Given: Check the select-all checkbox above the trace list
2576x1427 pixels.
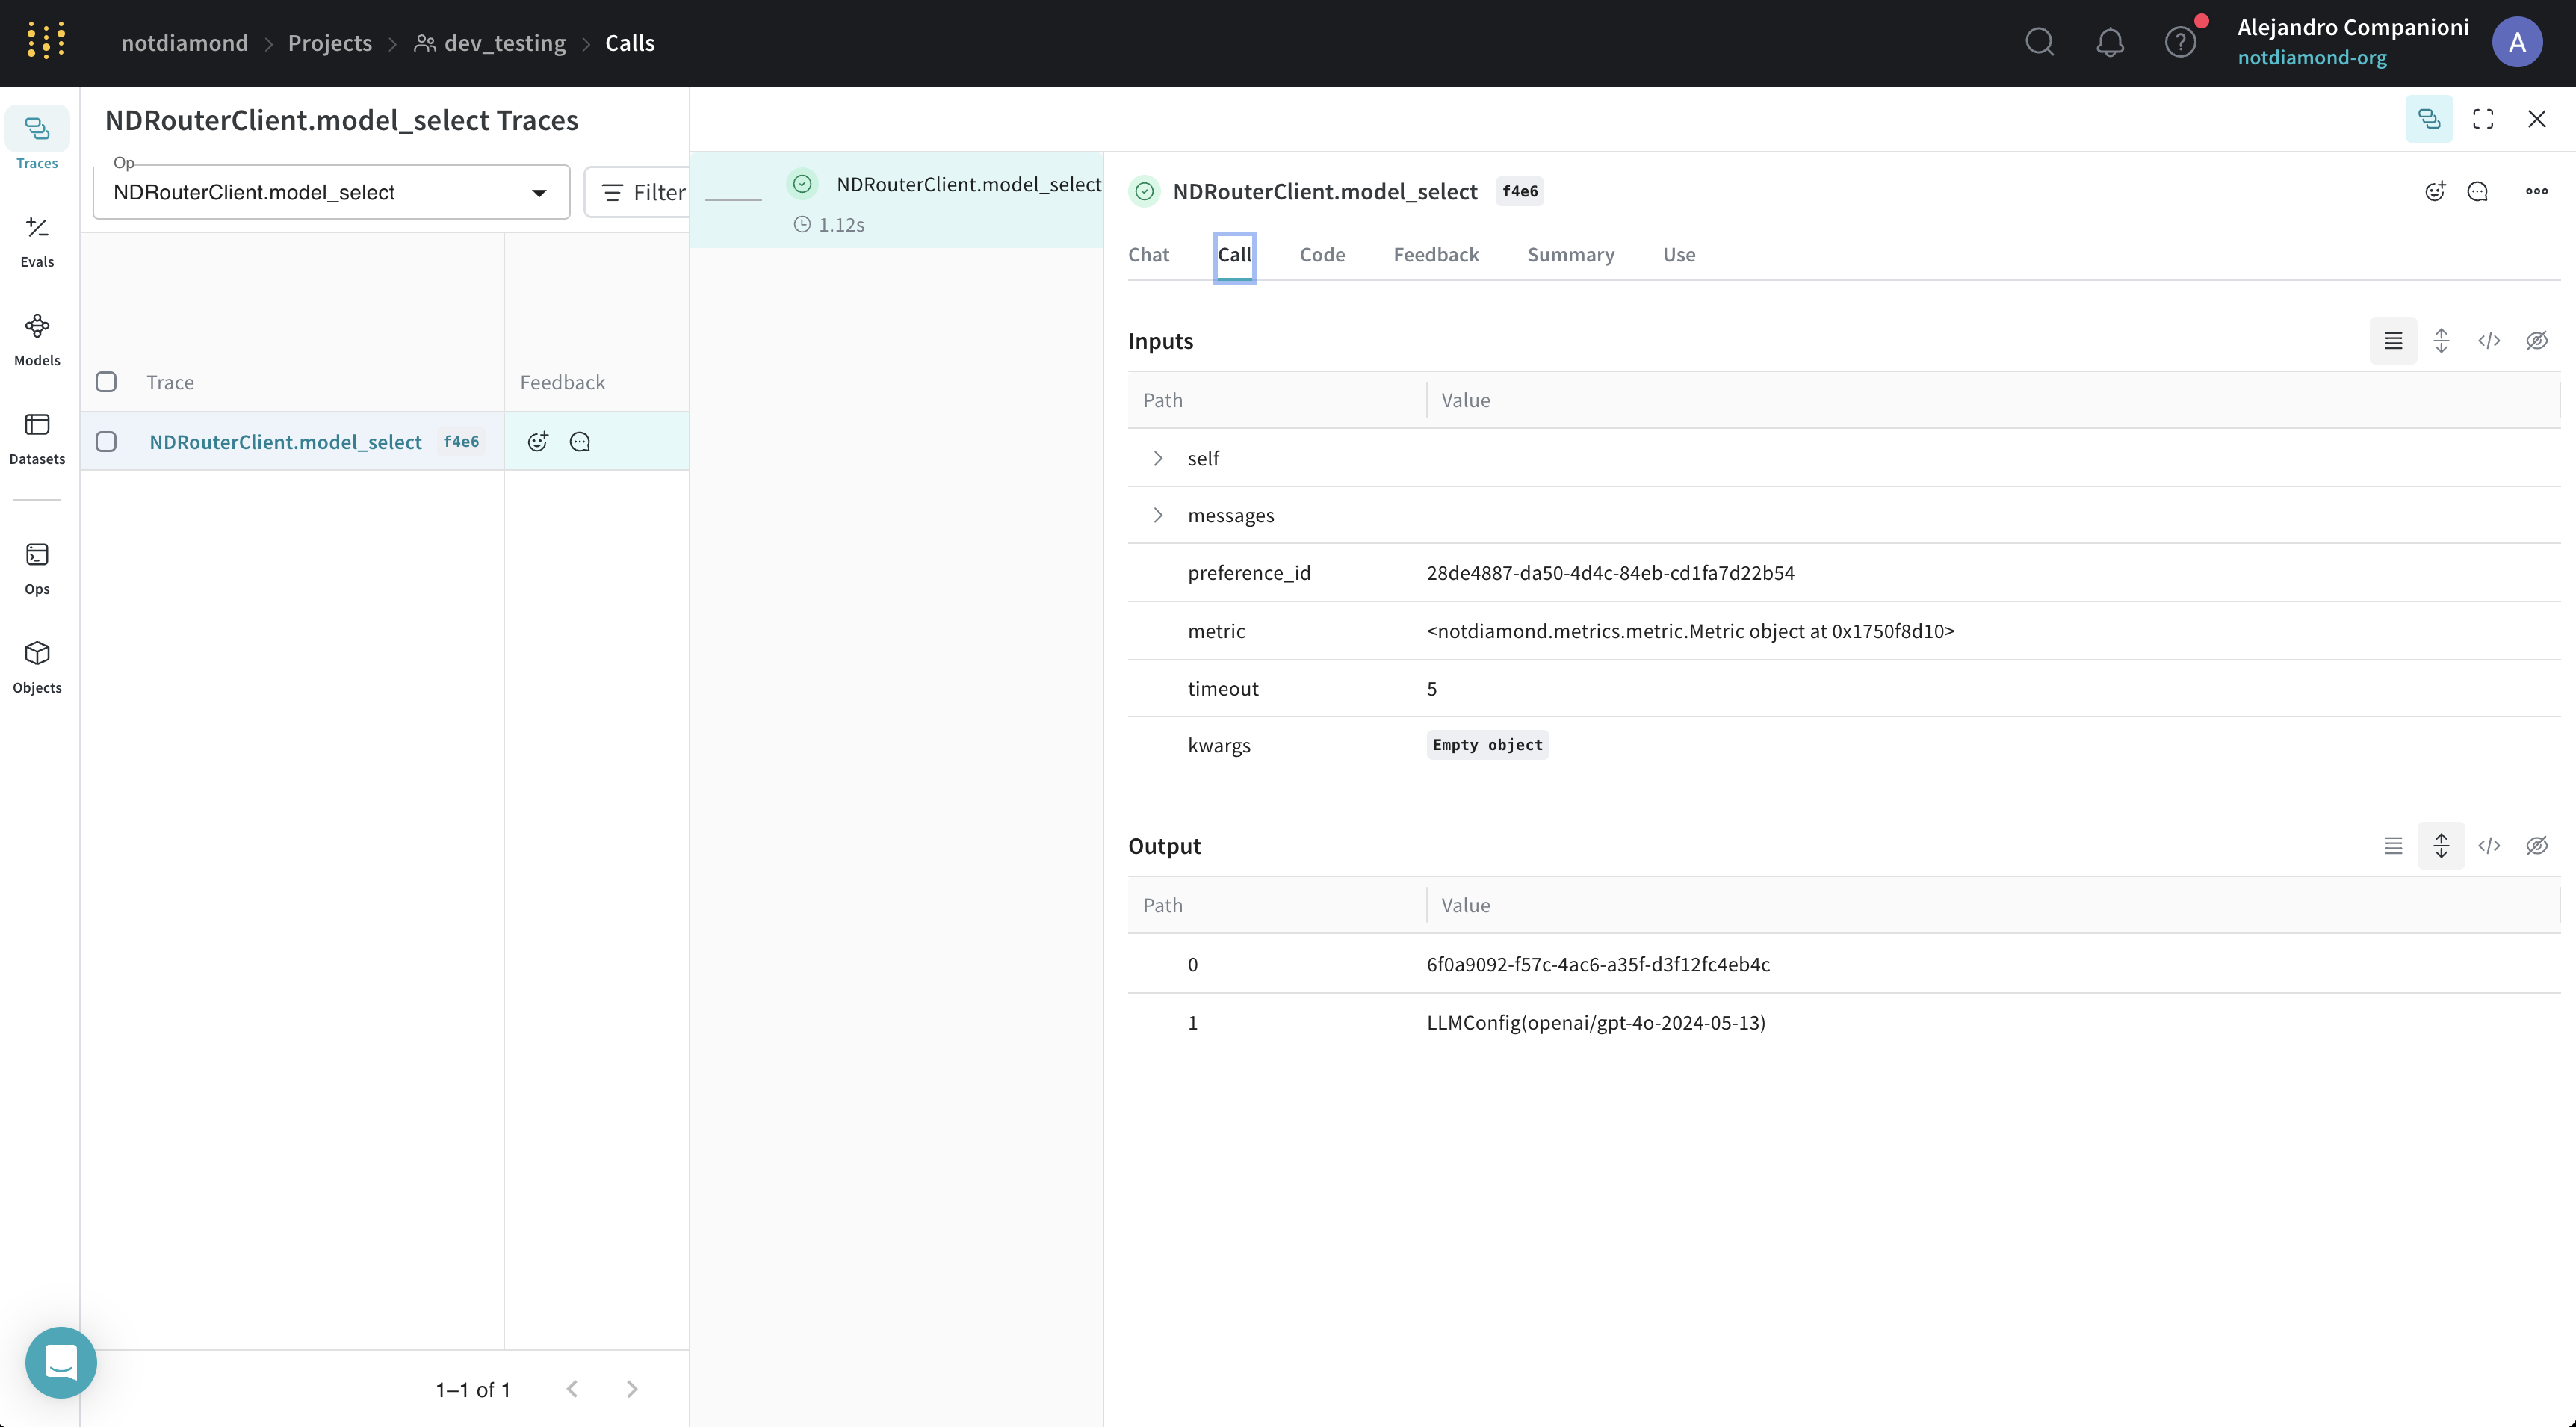Looking at the screenshot, I should coord(106,381).
